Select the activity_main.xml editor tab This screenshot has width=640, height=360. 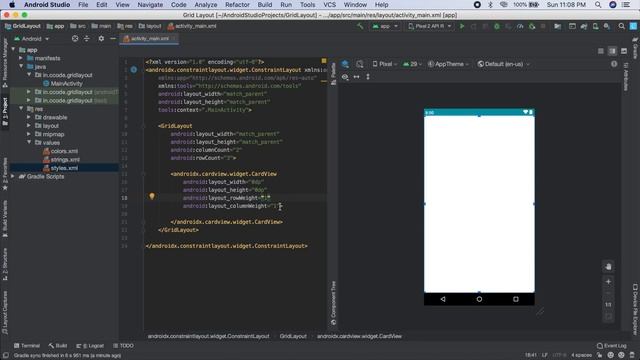tap(149, 38)
